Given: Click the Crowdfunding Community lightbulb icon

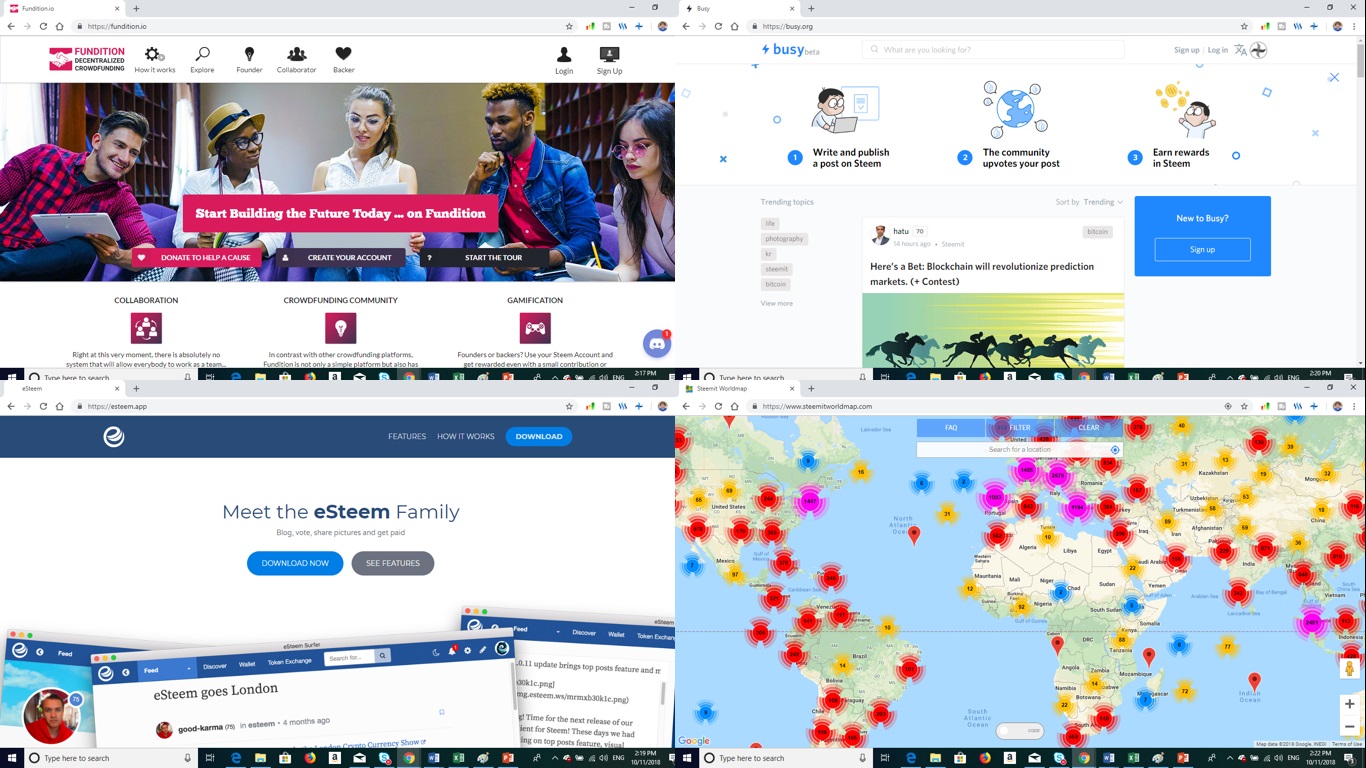Looking at the screenshot, I should (x=341, y=328).
